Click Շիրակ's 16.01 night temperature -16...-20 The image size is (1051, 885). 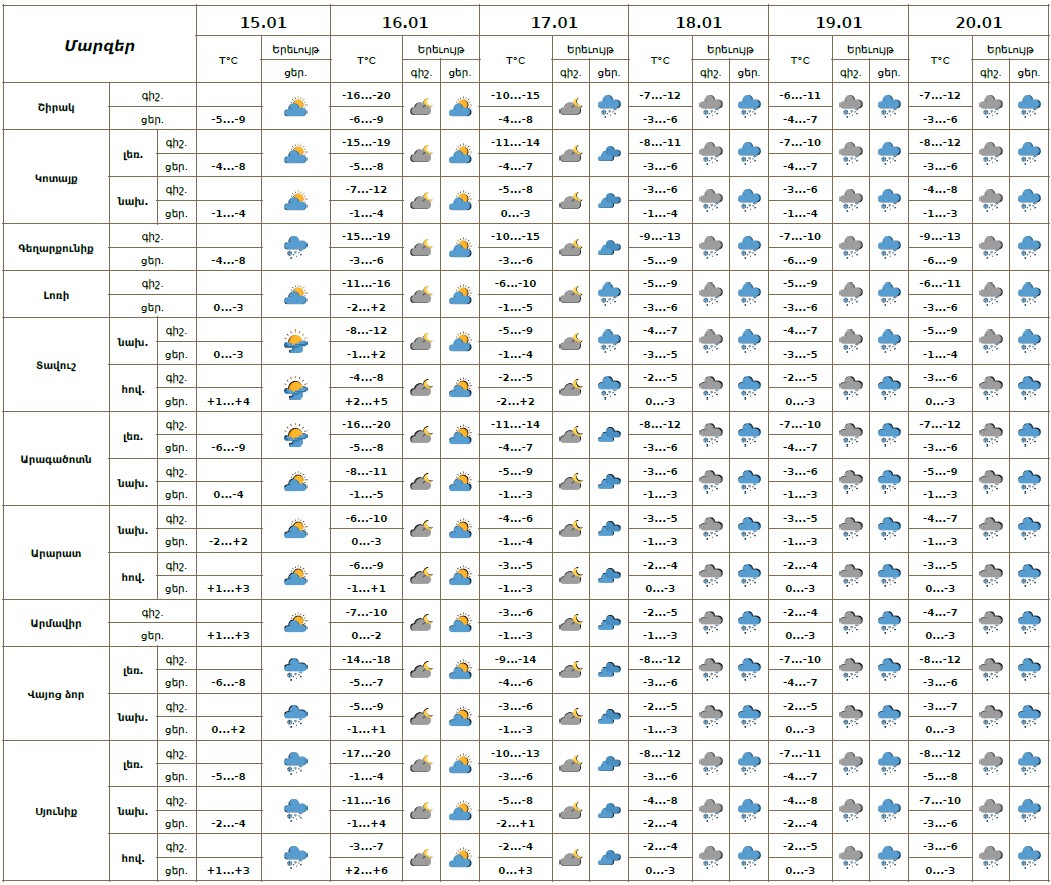367,96
